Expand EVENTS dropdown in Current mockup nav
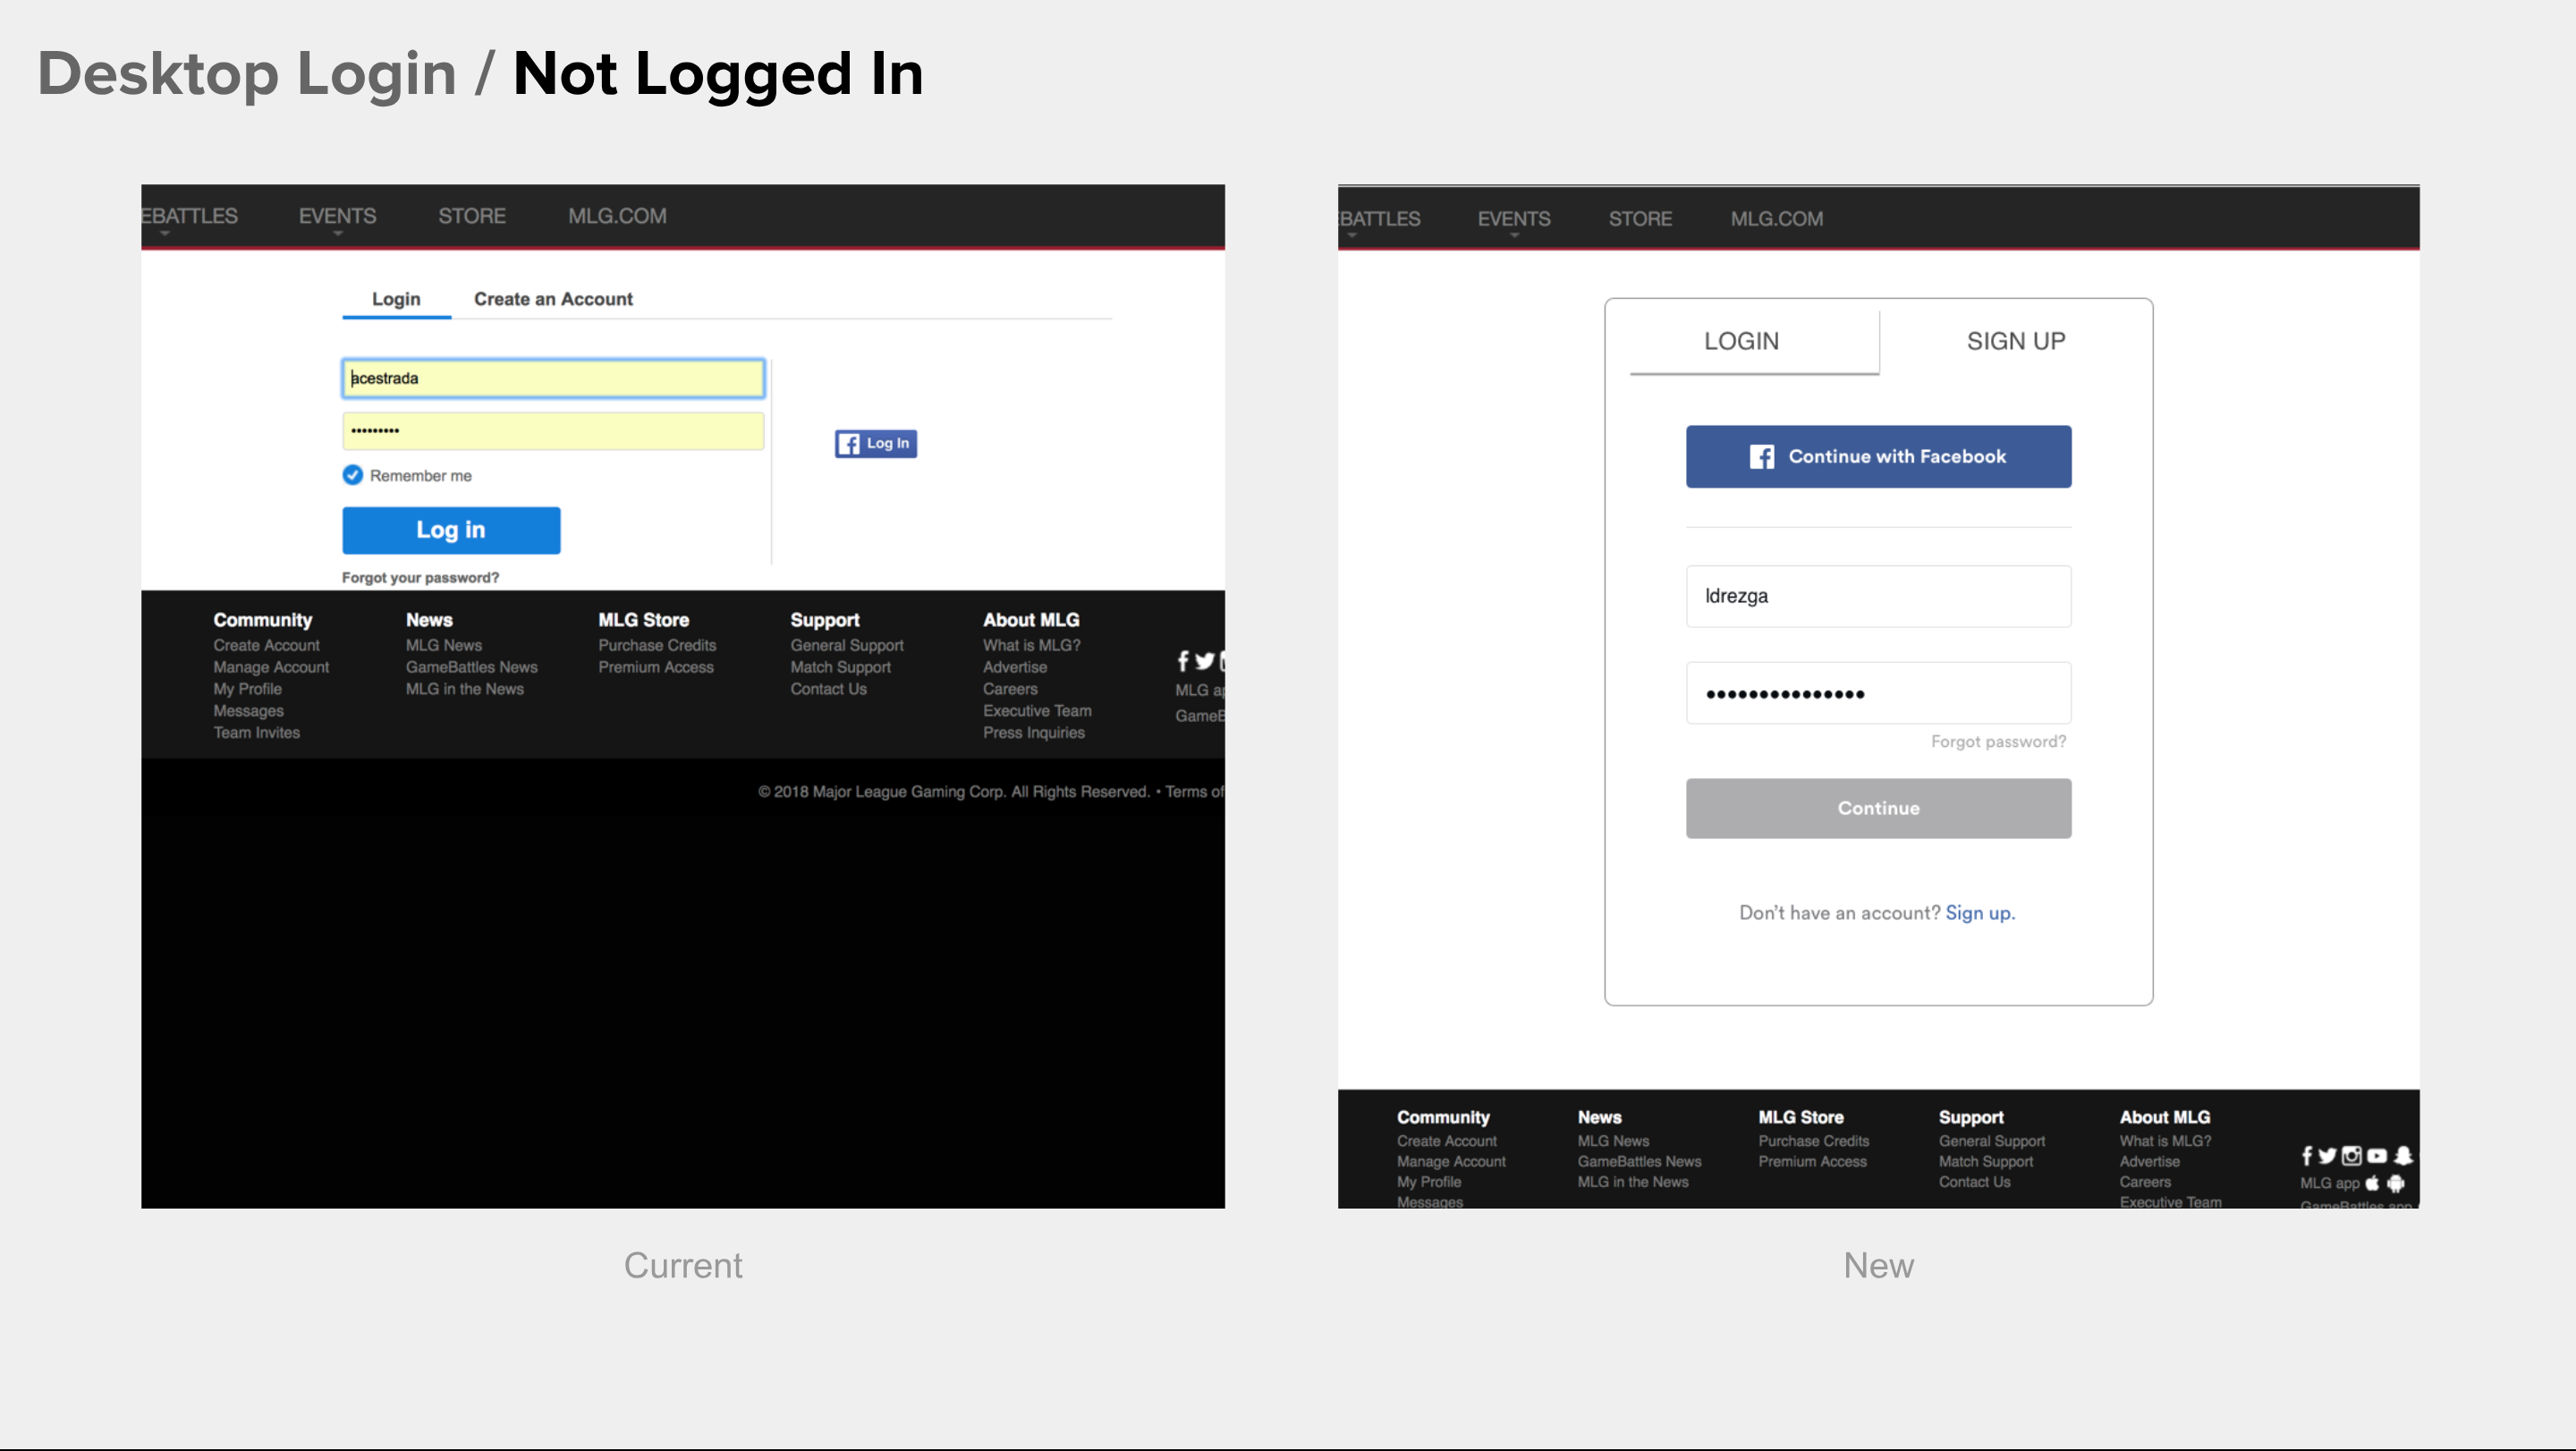Screen dimensions: 2576x1451 click(337, 217)
